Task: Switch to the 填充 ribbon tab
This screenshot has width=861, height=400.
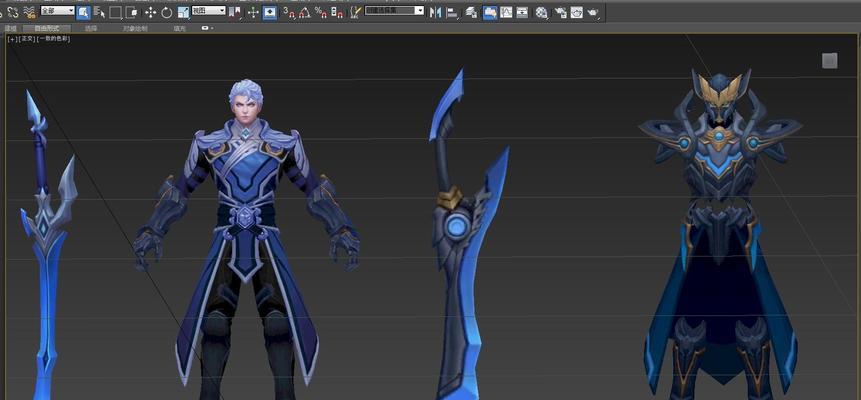Action: (x=180, y=28)
